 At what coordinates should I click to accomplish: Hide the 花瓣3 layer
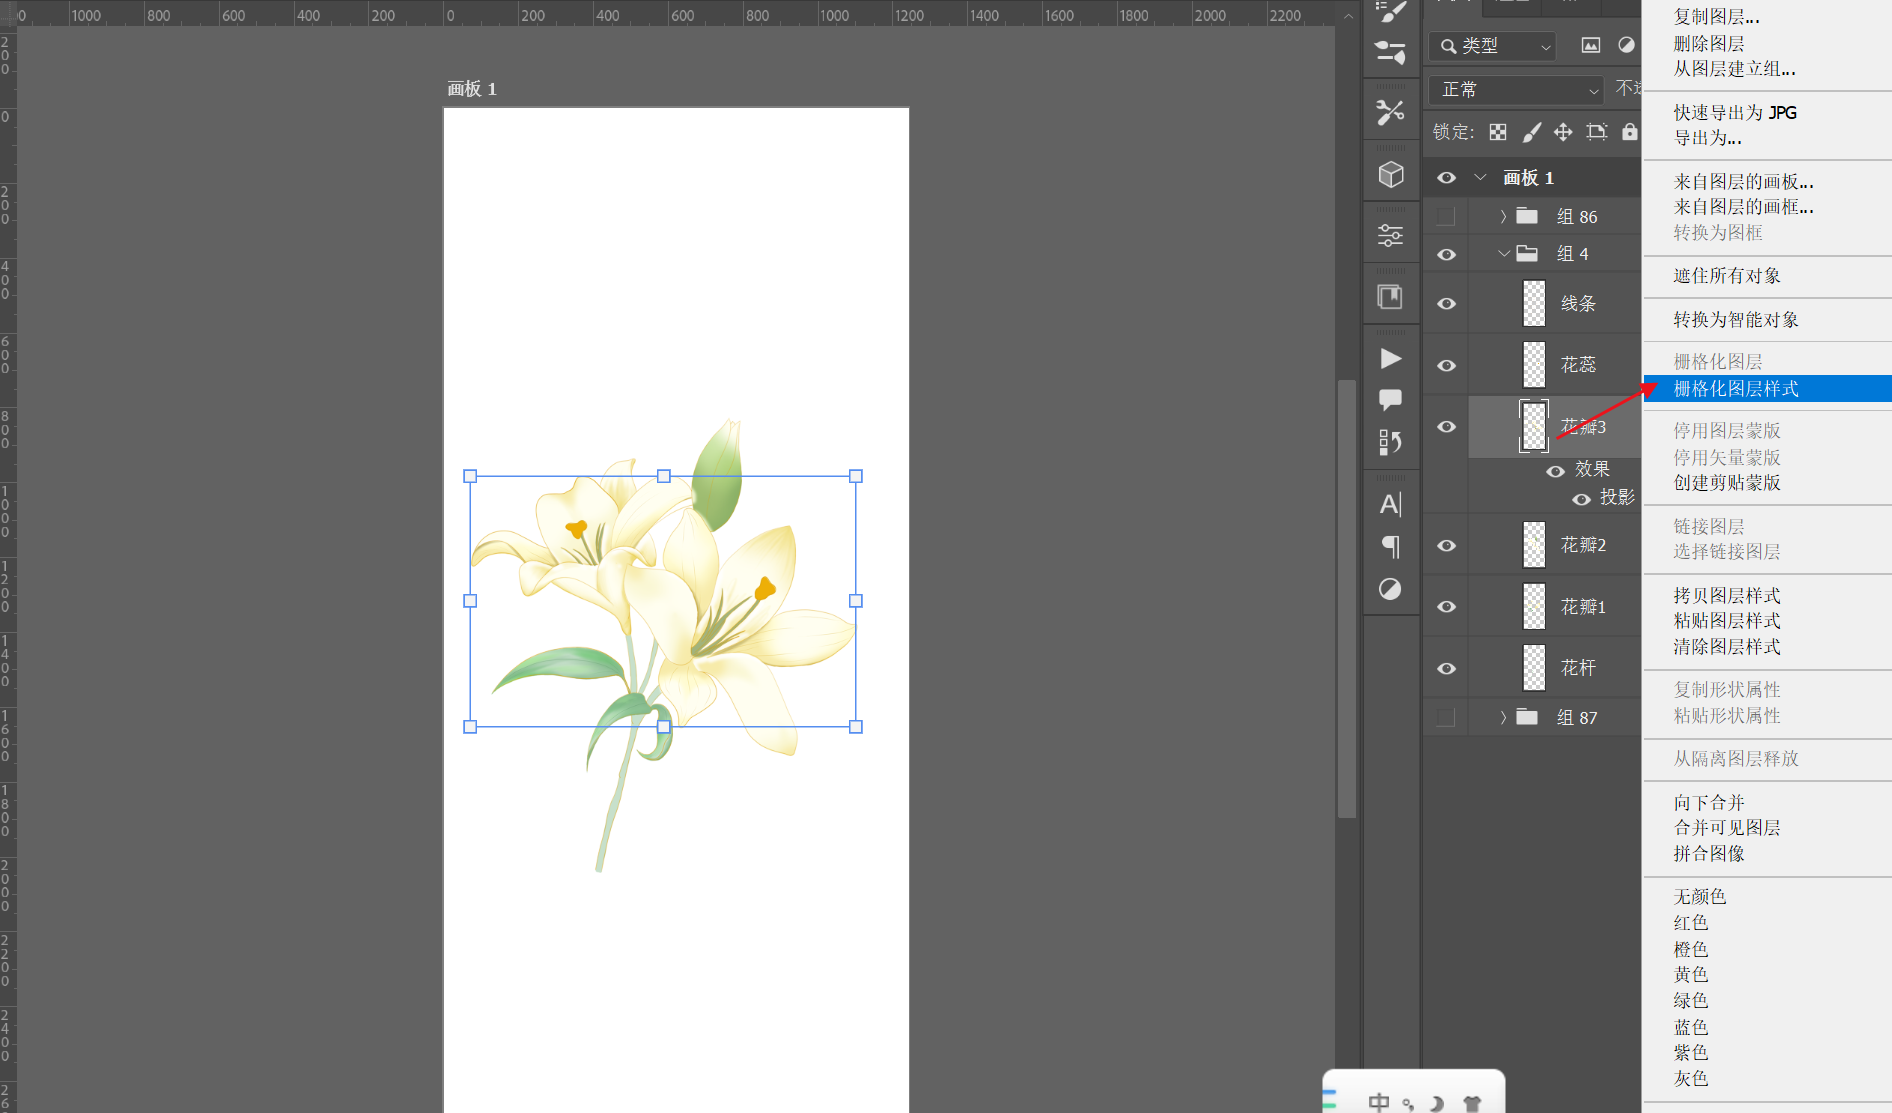point(1446,427)
